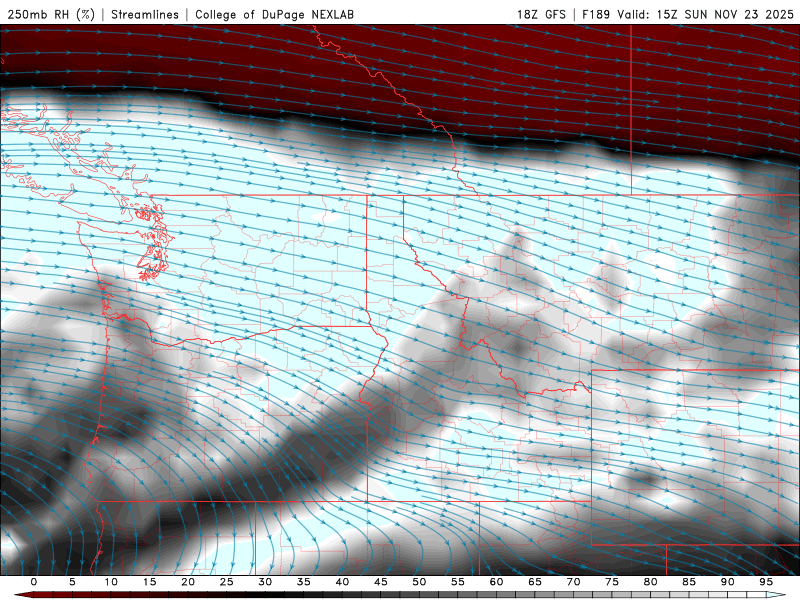
Task: Click the colorbar label "30"
Action: (x=265, y=582)
